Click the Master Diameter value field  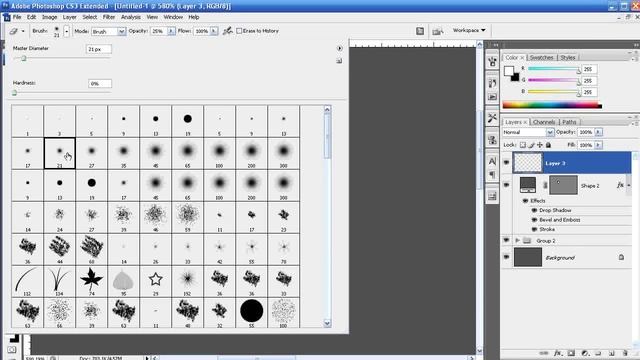99,49
